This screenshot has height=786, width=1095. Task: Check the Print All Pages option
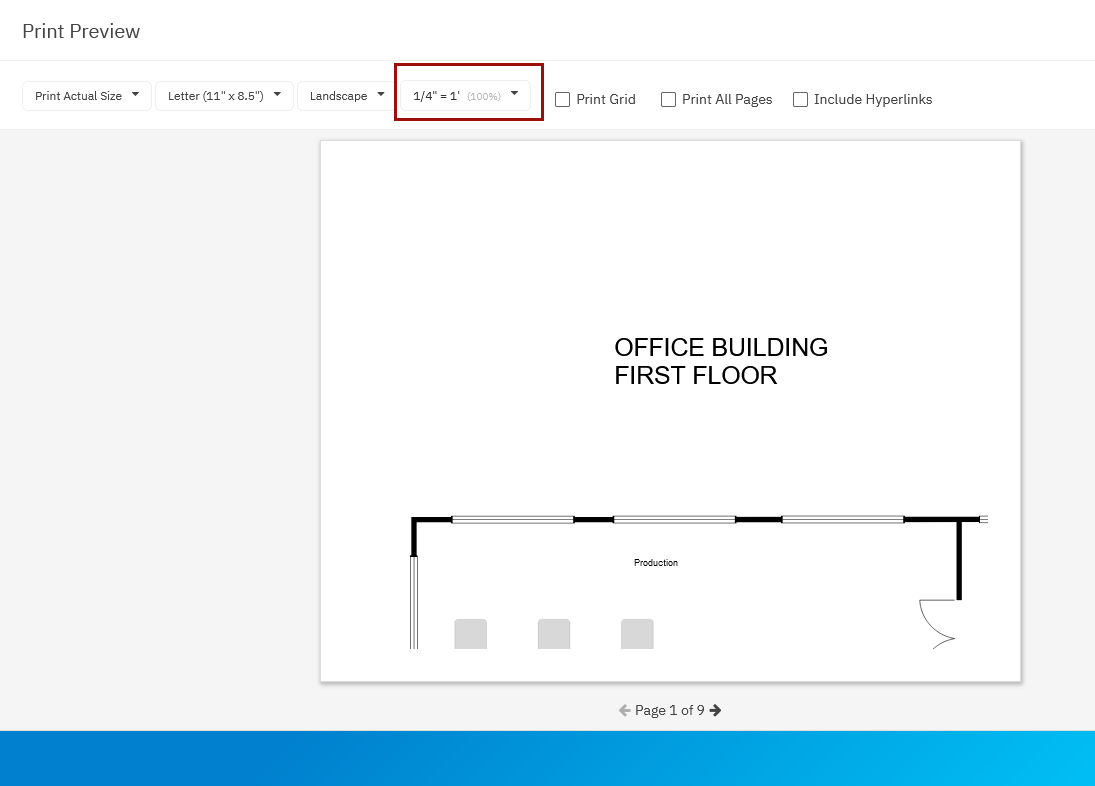click(669, 100)
